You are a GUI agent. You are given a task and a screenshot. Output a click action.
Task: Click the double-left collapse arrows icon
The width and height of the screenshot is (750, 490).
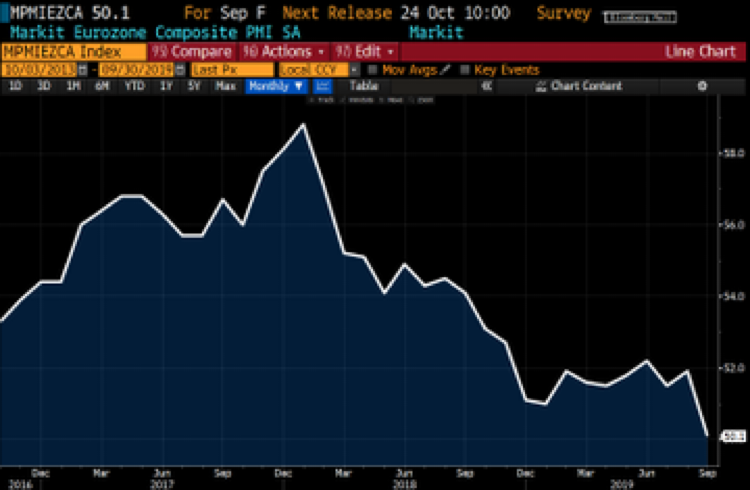pyautogui.click(x=486, y=87)
